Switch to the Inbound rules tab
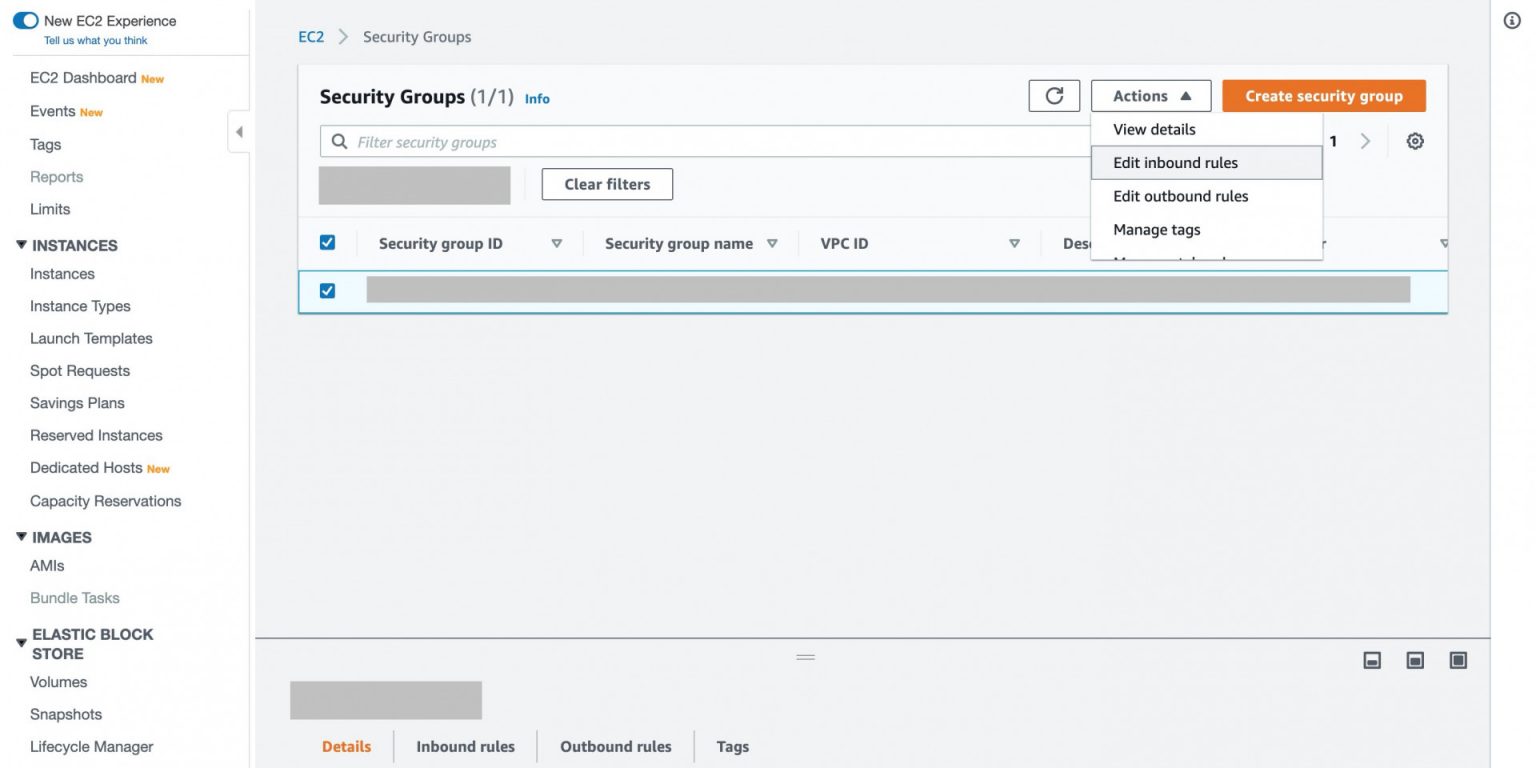The height and width of the screenshot is (768, 1536). [x=465, y=746]
